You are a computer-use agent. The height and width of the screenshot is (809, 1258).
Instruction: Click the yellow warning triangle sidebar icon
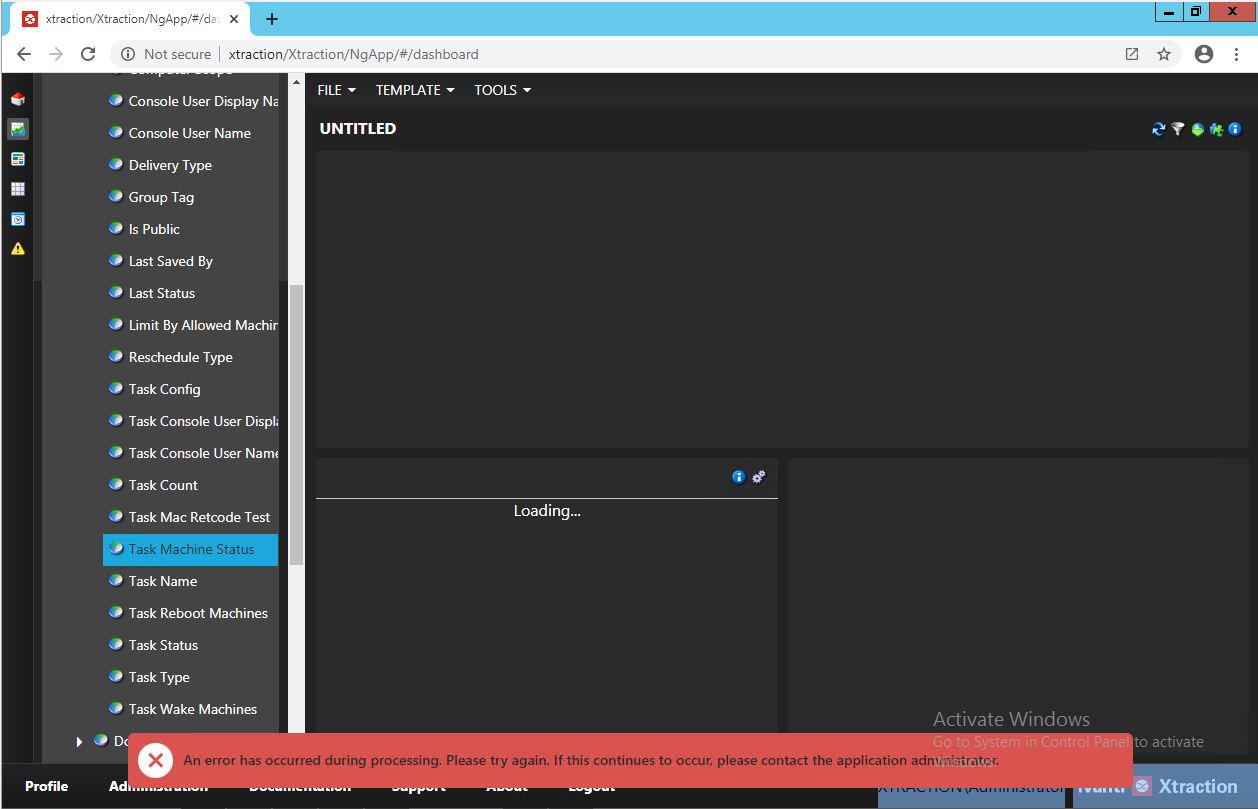pos(17,249)
